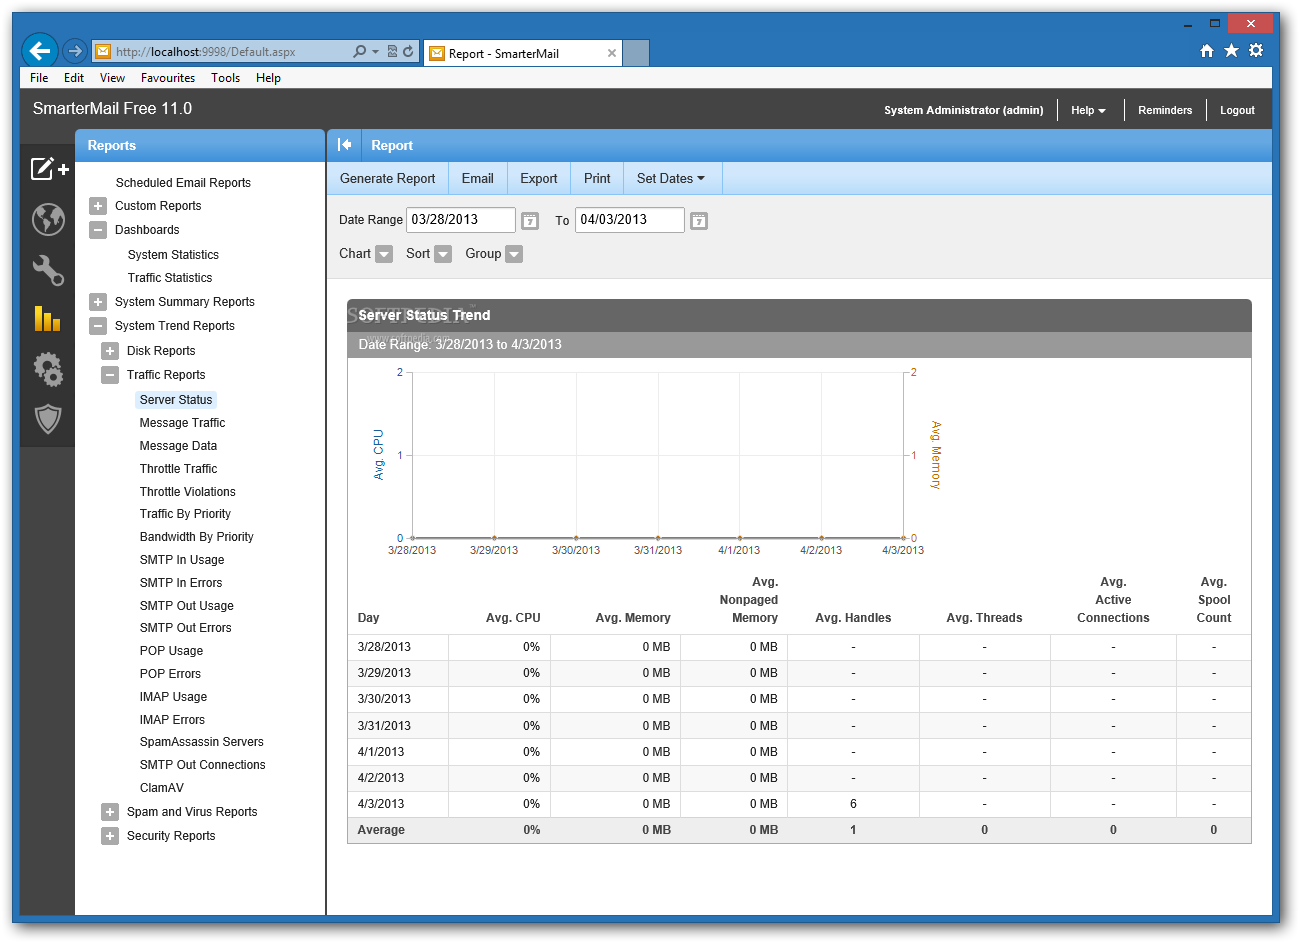Click System Administrator (admin) account link
The image size is (1300, 943).
[964, 110]
